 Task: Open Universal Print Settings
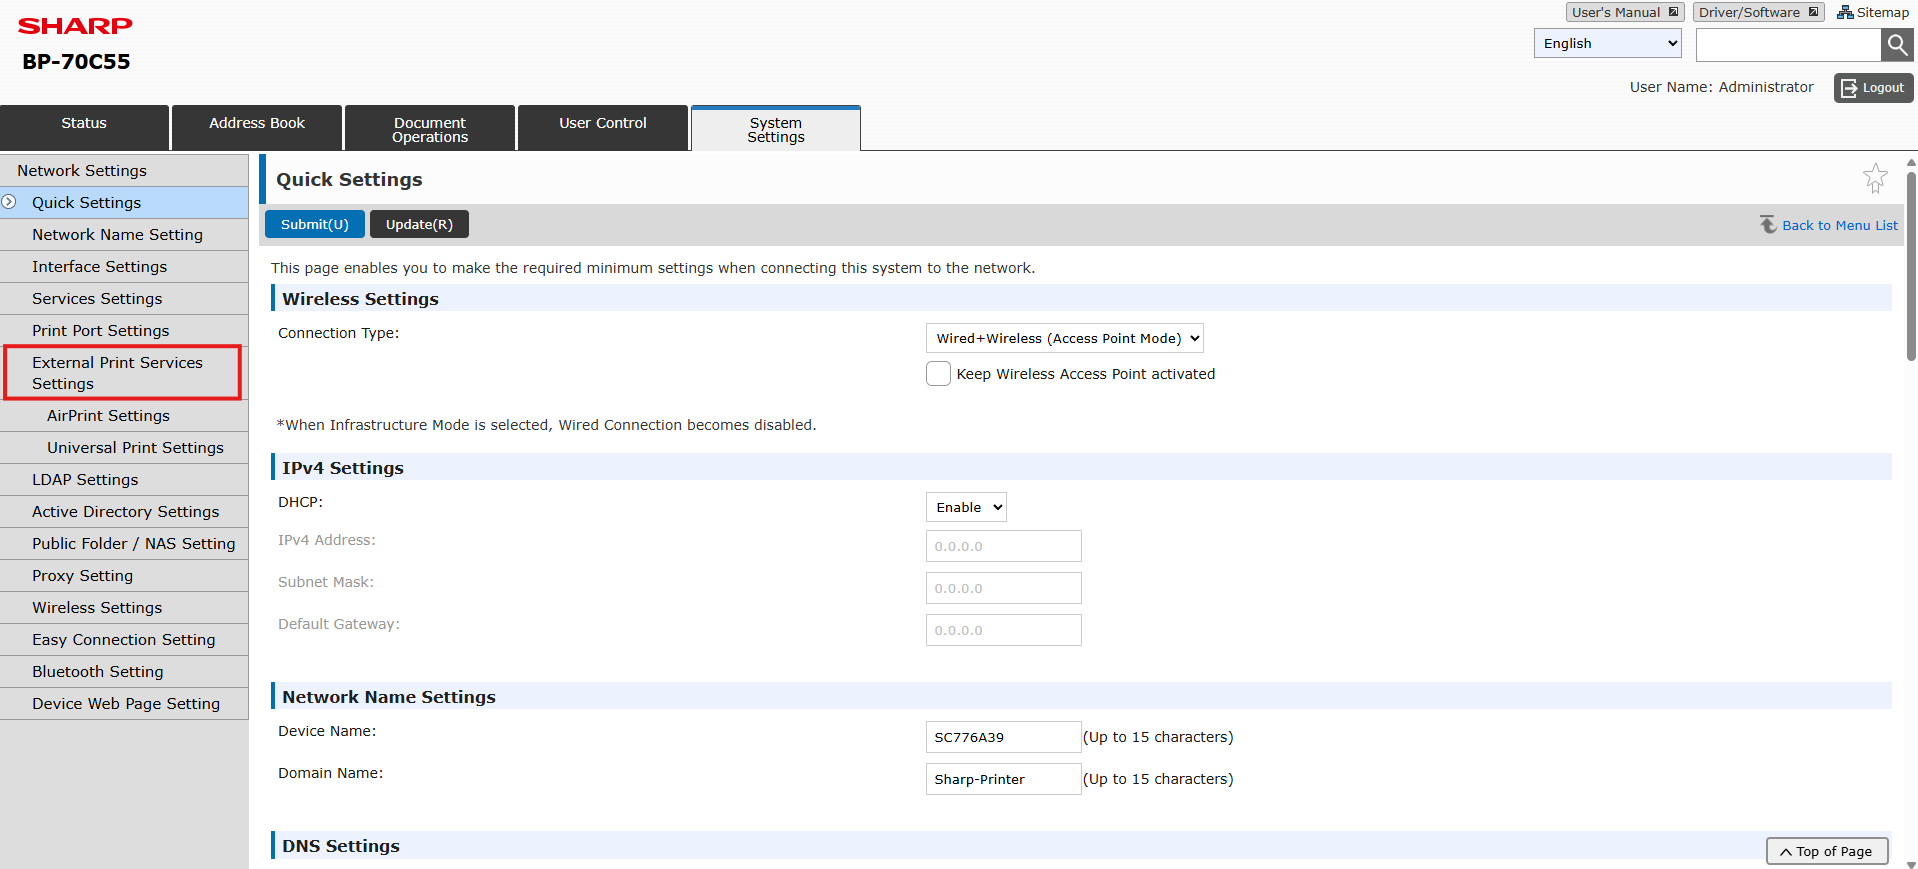pyautogui.click(x=124, y=447)
